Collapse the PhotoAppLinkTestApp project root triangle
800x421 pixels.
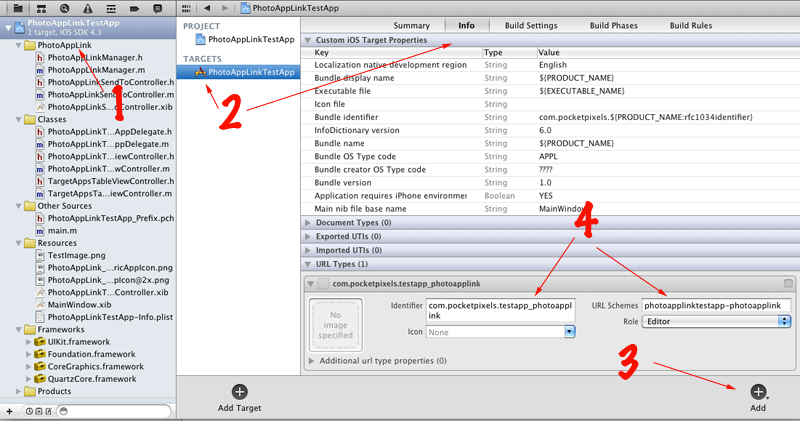8,28
